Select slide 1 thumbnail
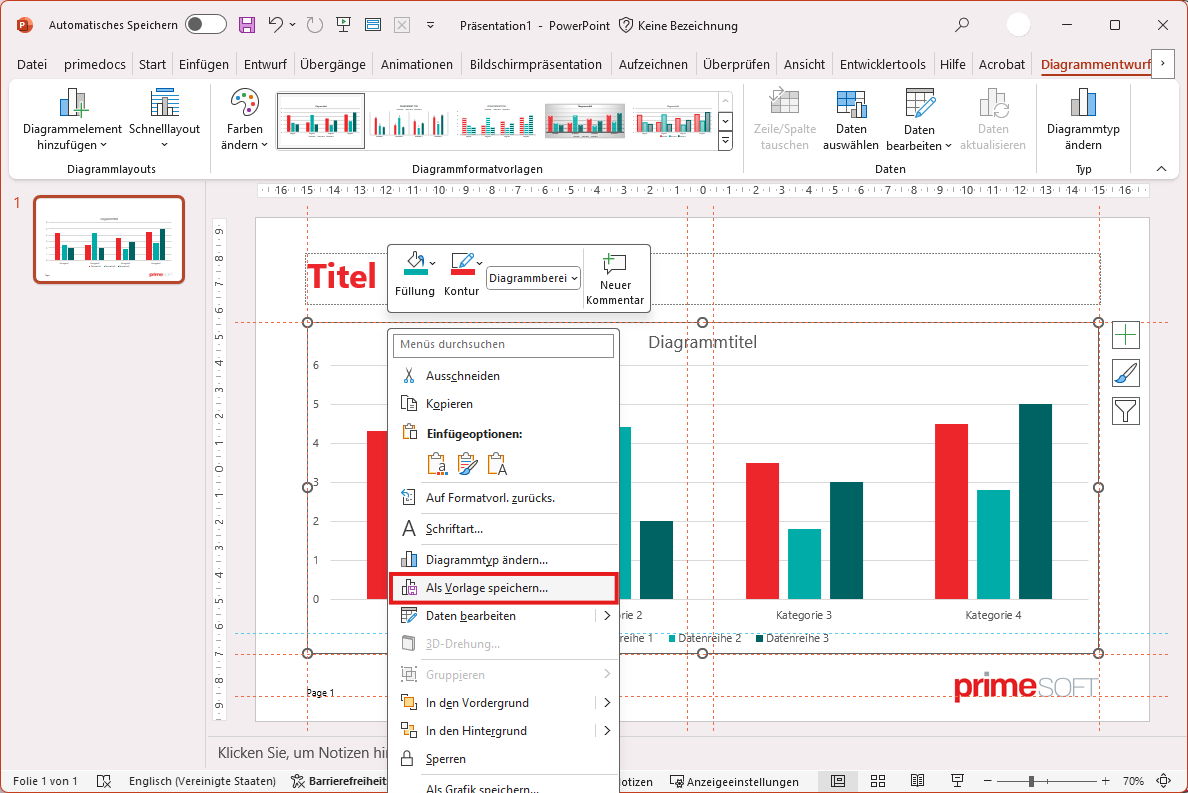 pyautogui.click(x=109, y=239)
